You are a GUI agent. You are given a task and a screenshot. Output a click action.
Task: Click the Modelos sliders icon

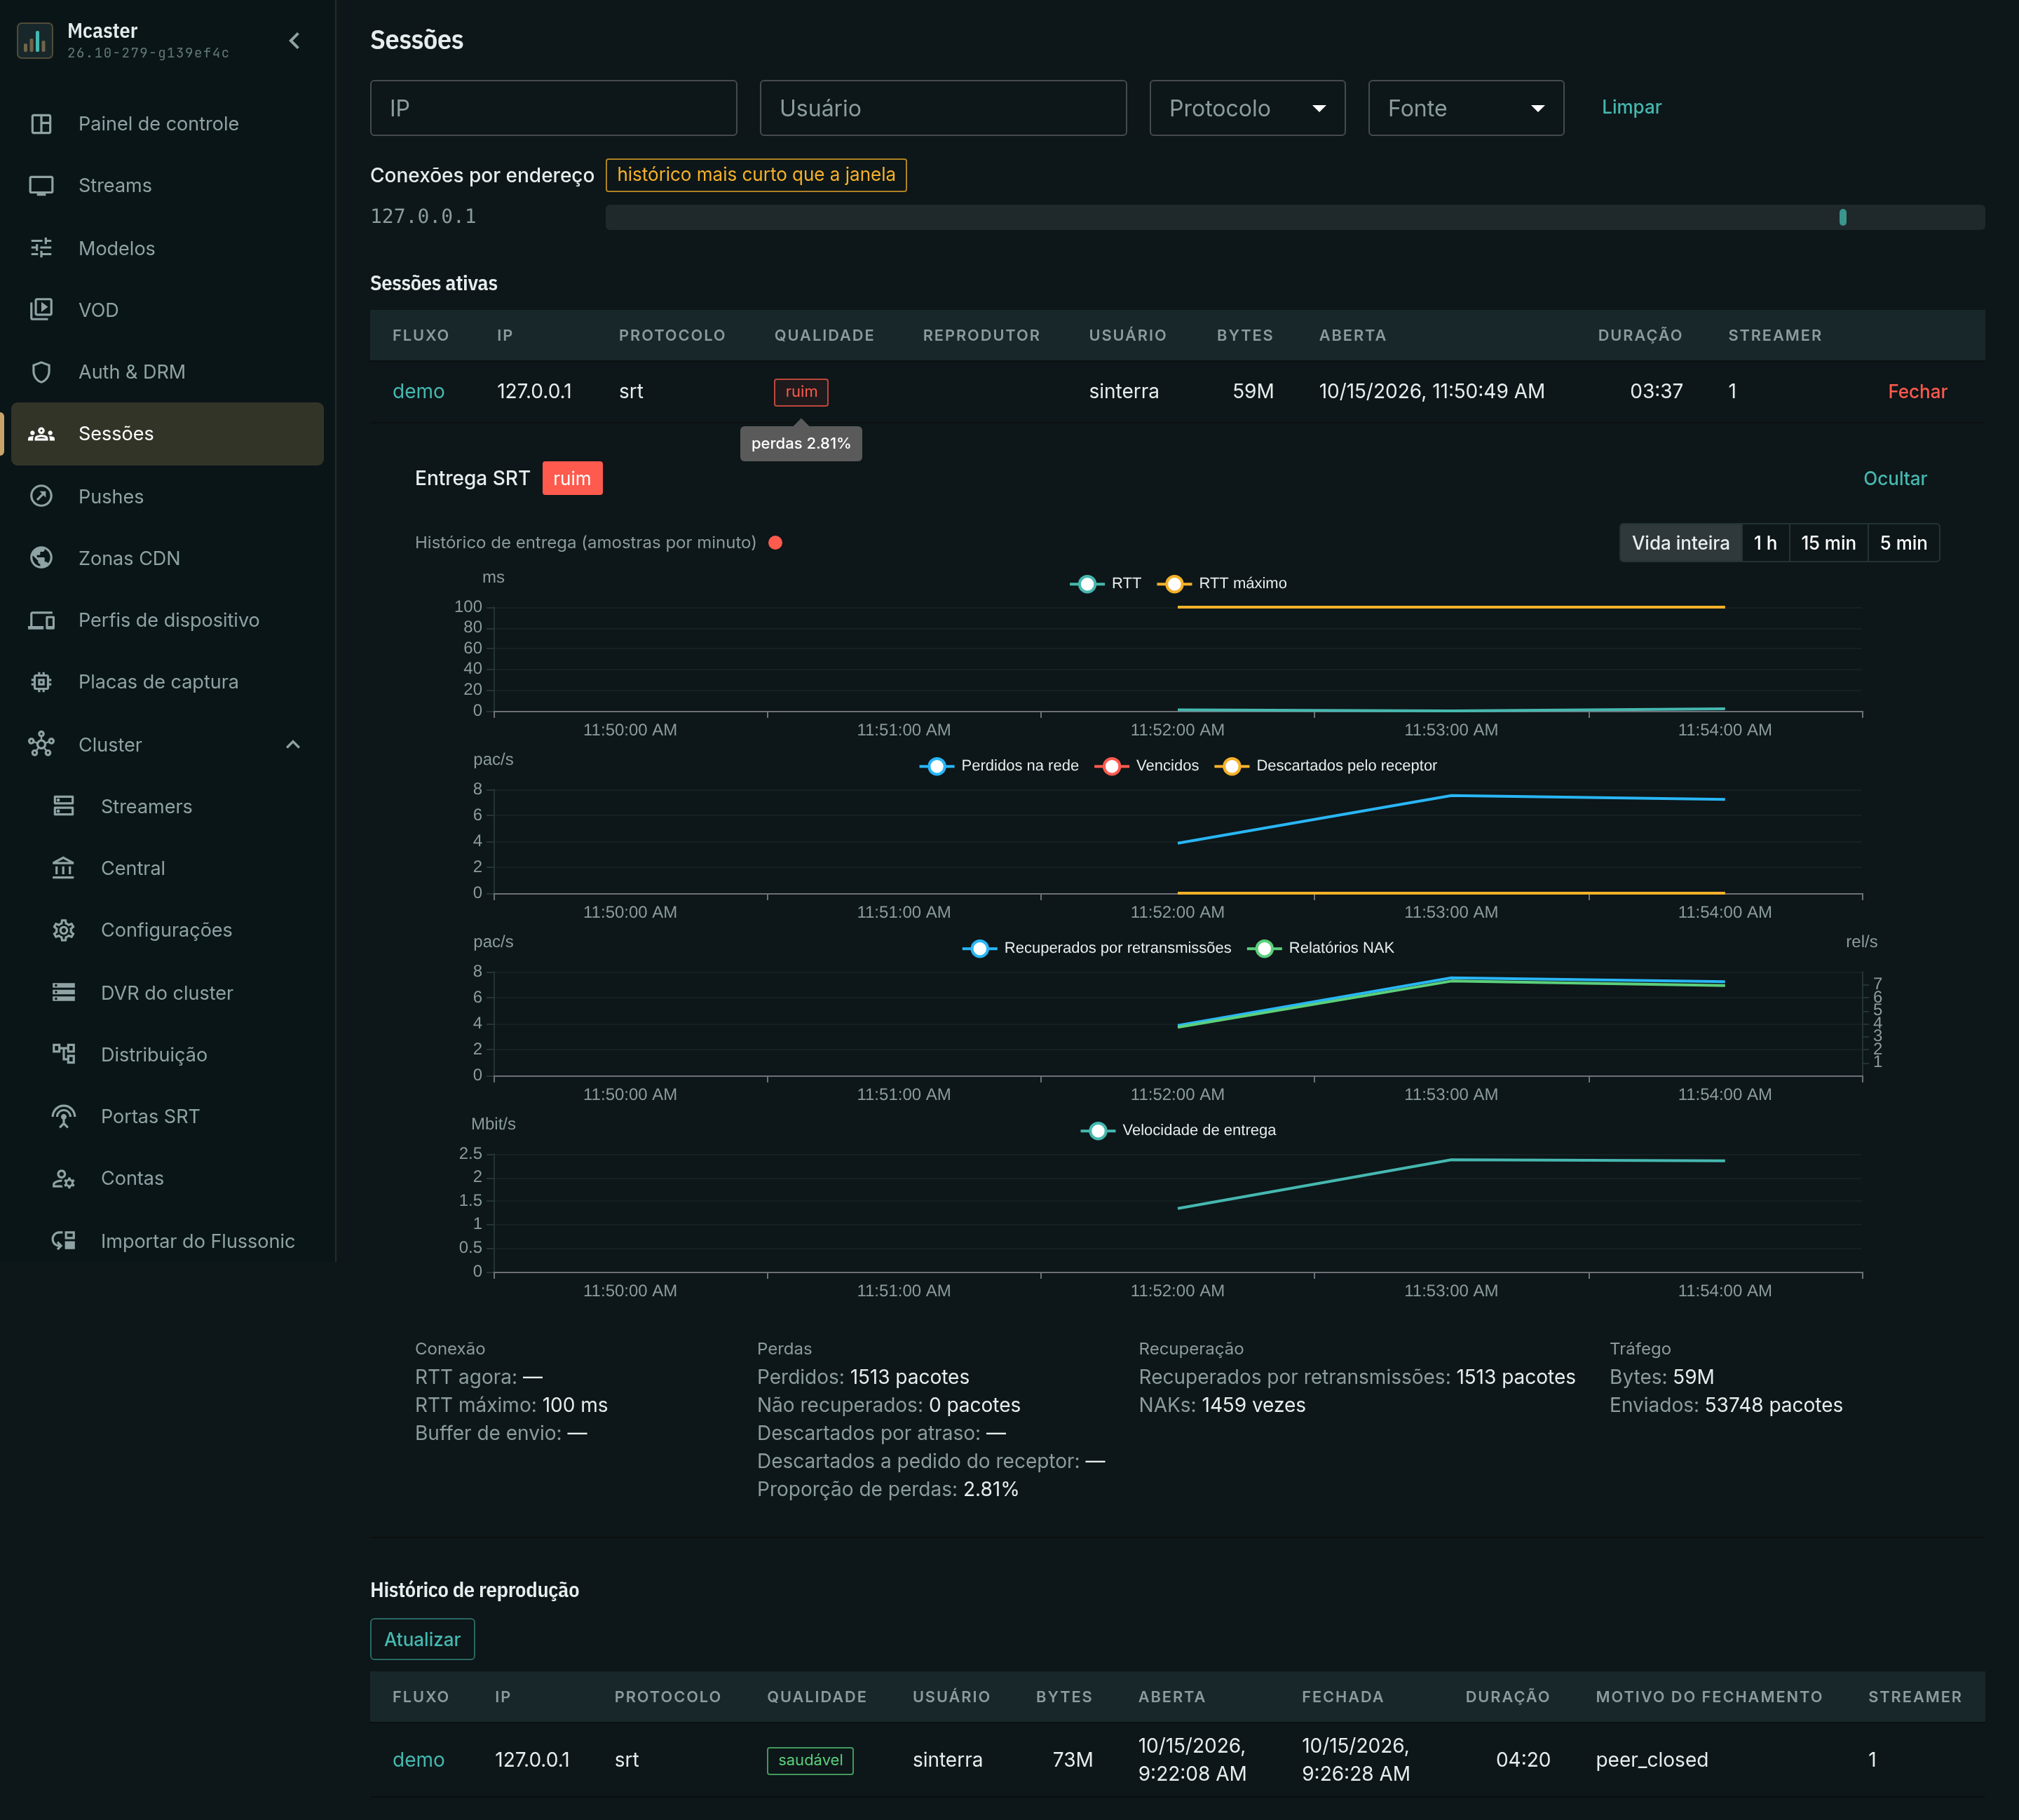point(41,248)
